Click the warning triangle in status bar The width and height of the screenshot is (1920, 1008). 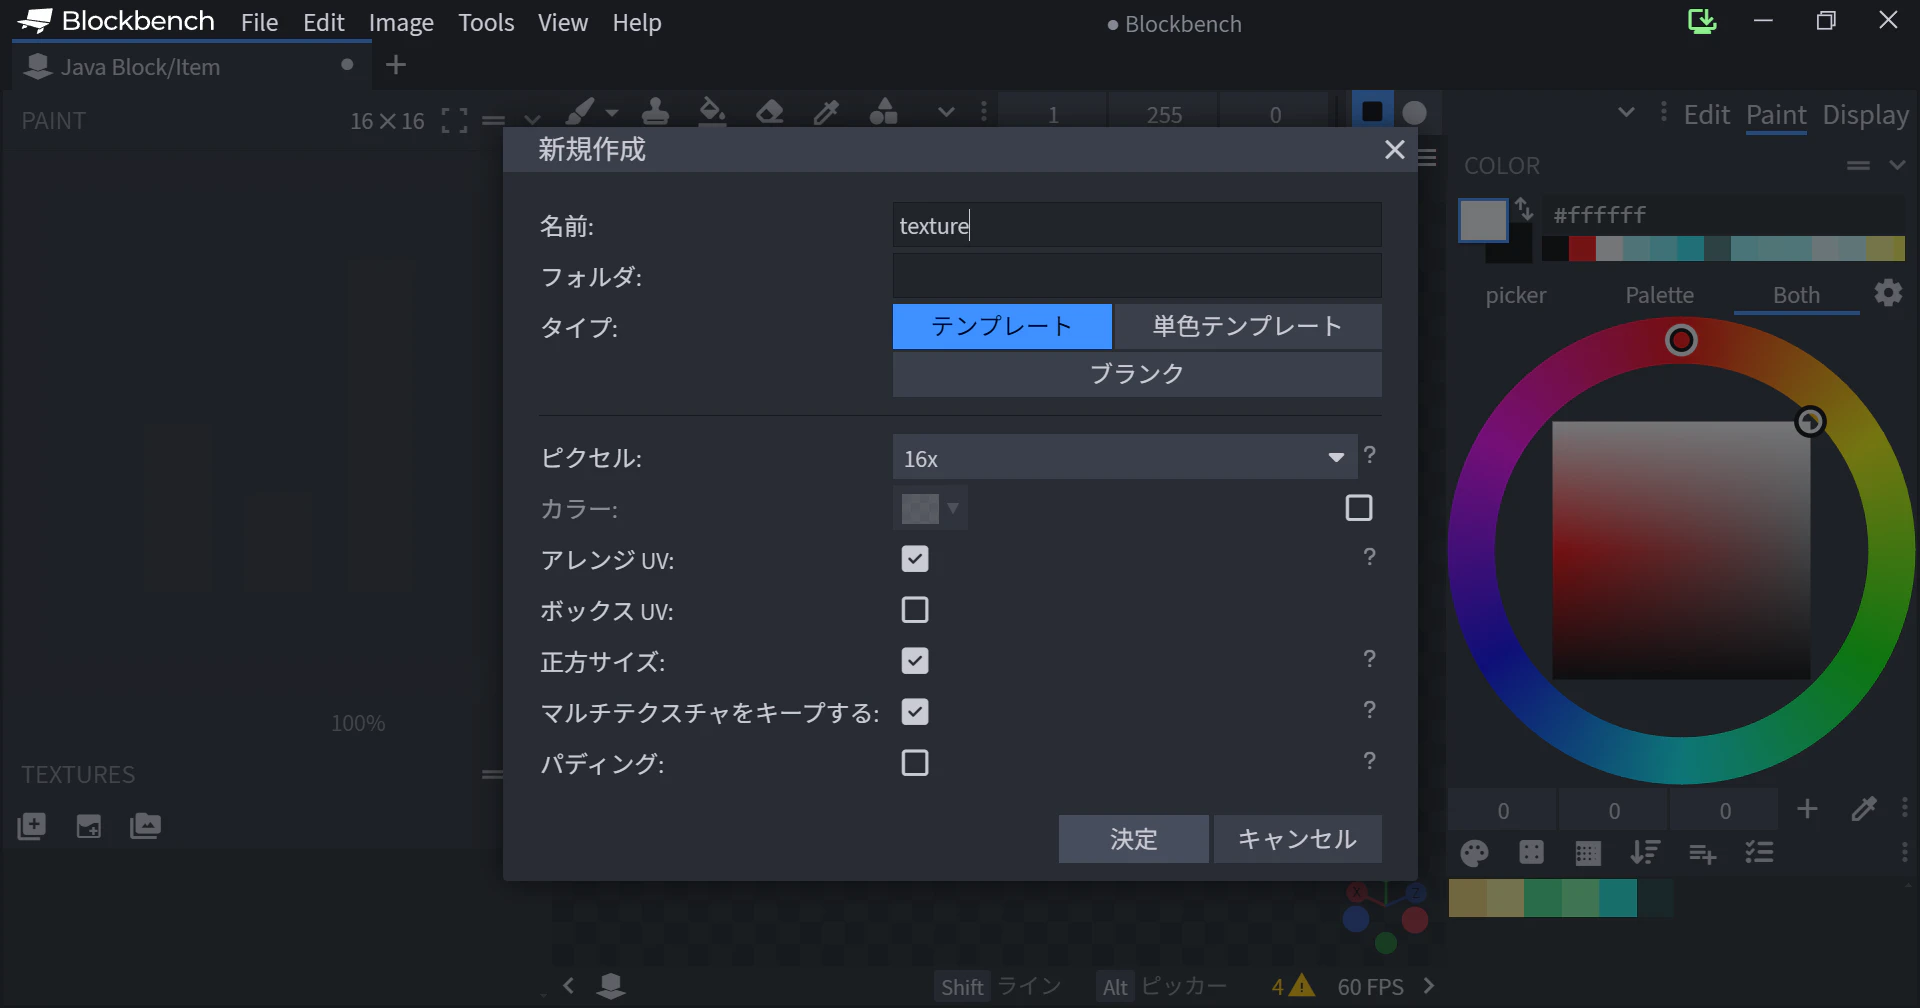click(x=1301, y=986)
